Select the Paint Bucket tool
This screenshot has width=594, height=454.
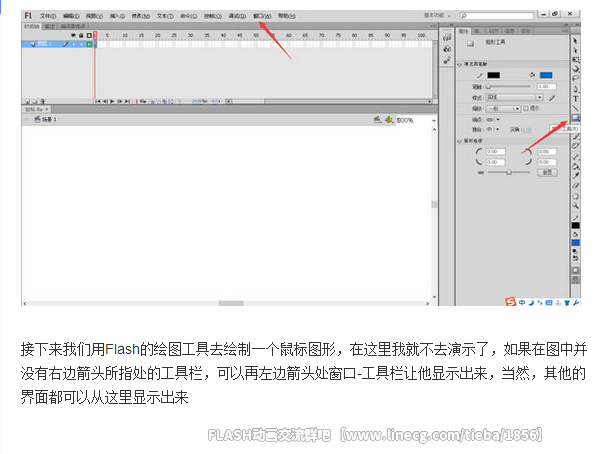(575, 166)
